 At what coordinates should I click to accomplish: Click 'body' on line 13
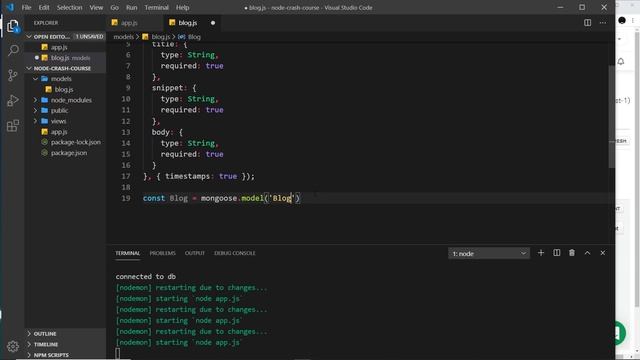click(x=160, y=132)
